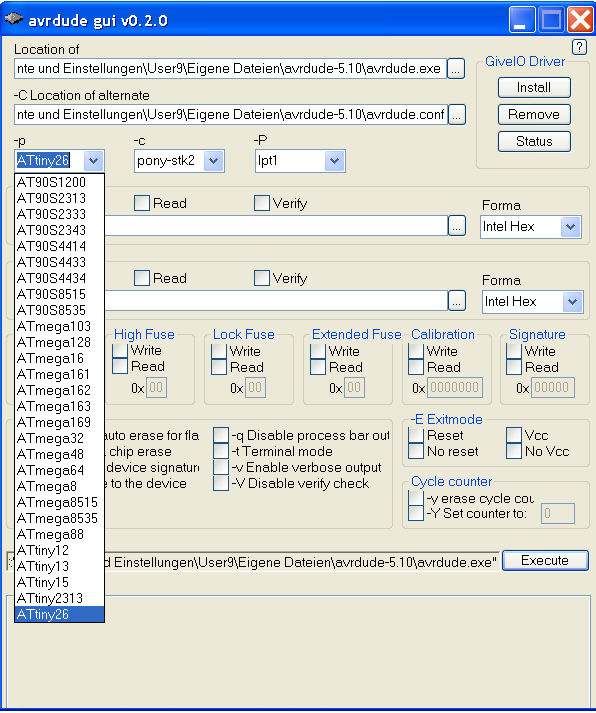Open browse dialog for first memory file
The height and width of the screenshot is (713, 596).
pyautogui.click(x=457, y=226)
